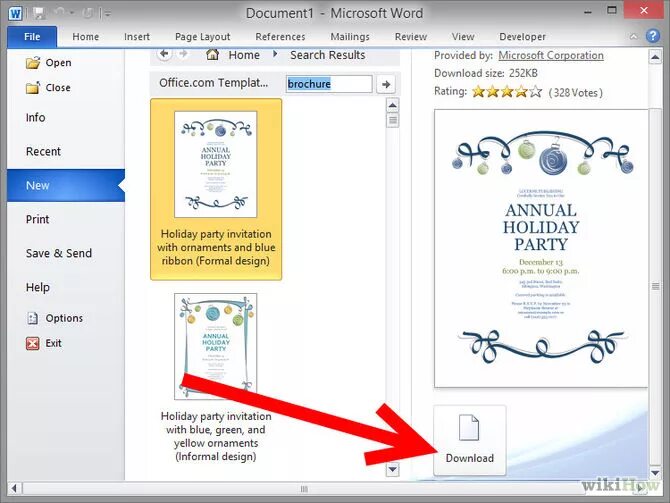Viewport: 670px width, 503px height.
Task: Click horizontal scrollbar left arrow
Action: point(15,488)
